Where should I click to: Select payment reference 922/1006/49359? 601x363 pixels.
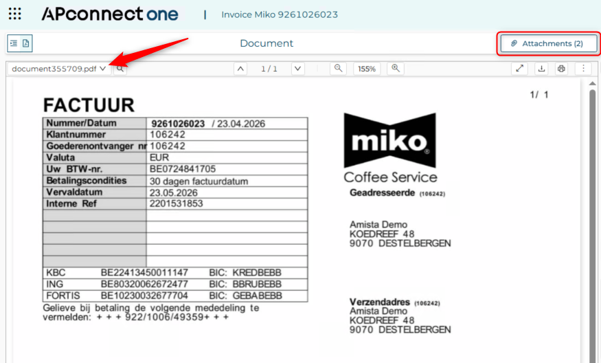click(x=165, y=317)
